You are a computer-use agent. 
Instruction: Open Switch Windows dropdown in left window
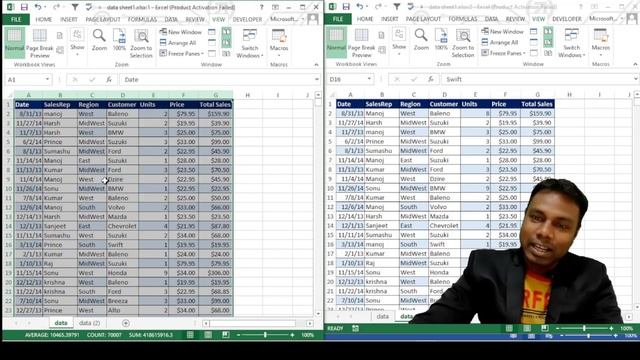[x=250, y=44]
